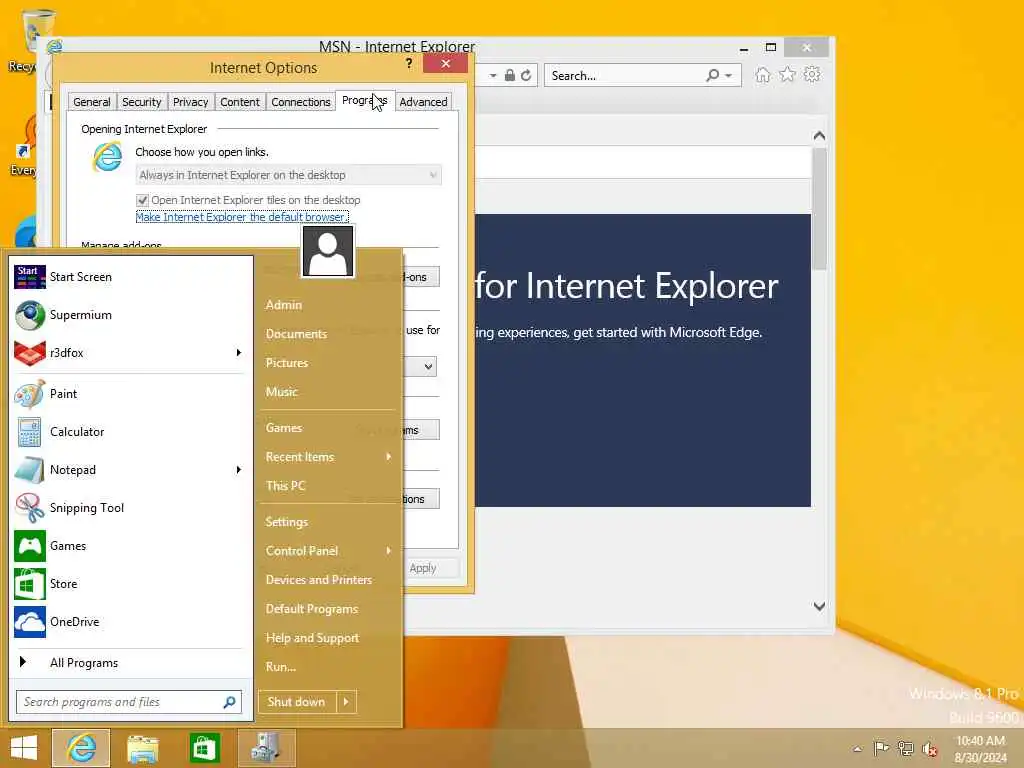Open Shut down options arrow
The height and width of the screenshot is (768, 1024).
point(346,702)
